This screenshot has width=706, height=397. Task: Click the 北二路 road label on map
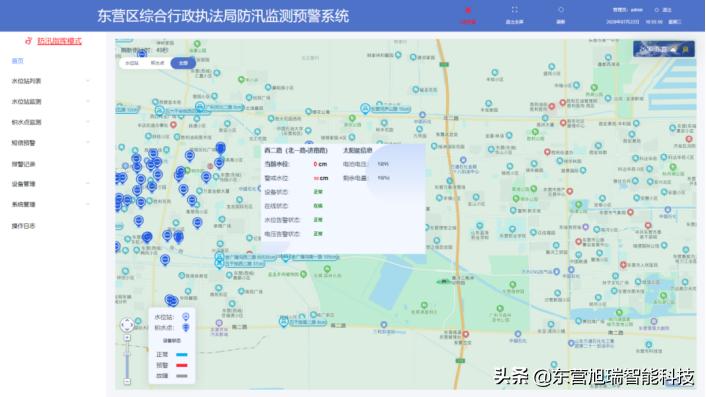(x=451, y=118)
